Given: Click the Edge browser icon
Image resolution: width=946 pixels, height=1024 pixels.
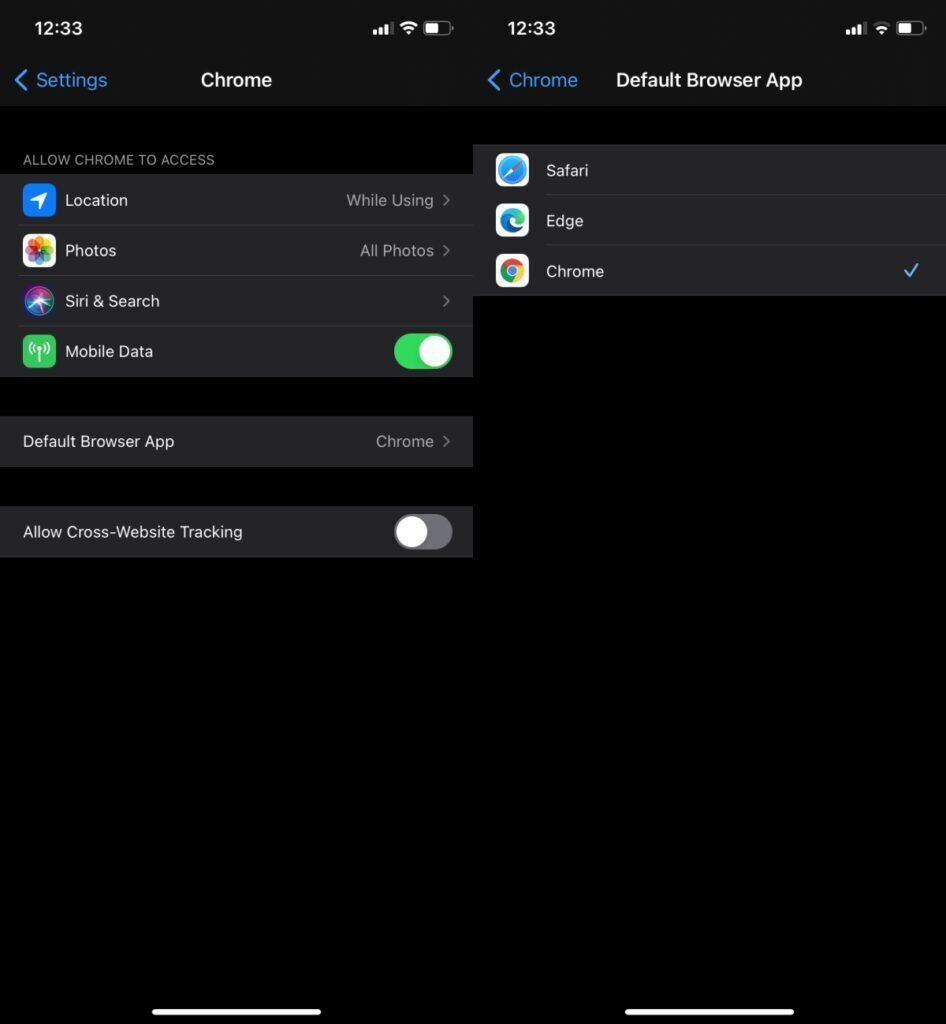Looking at the screenshot, I should point(512,220).
